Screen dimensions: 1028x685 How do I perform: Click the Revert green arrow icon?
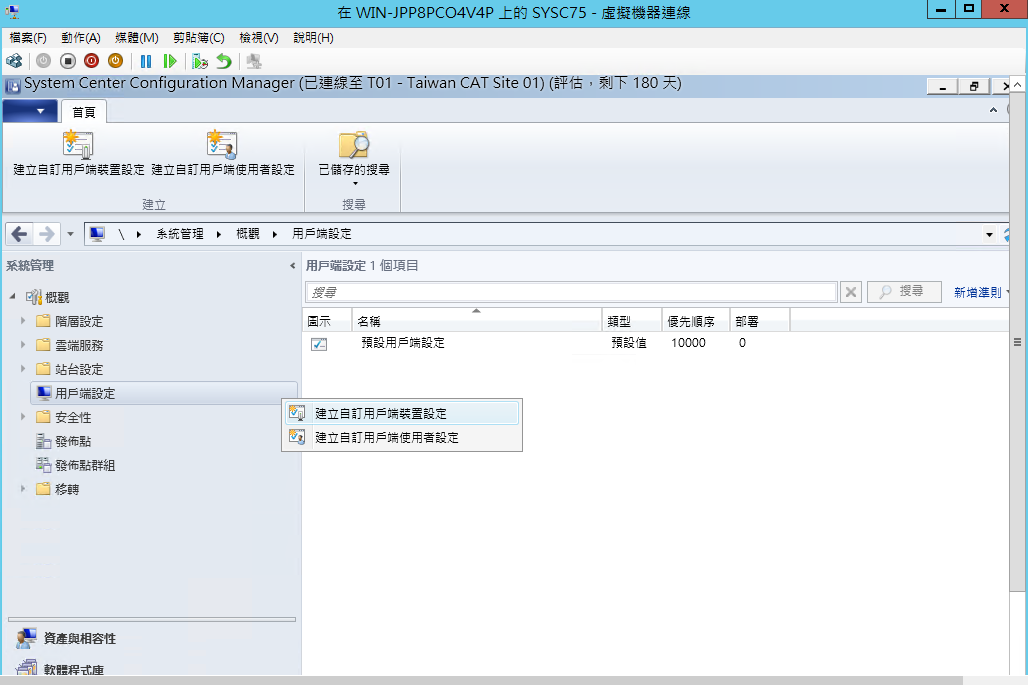coord(224,61)
